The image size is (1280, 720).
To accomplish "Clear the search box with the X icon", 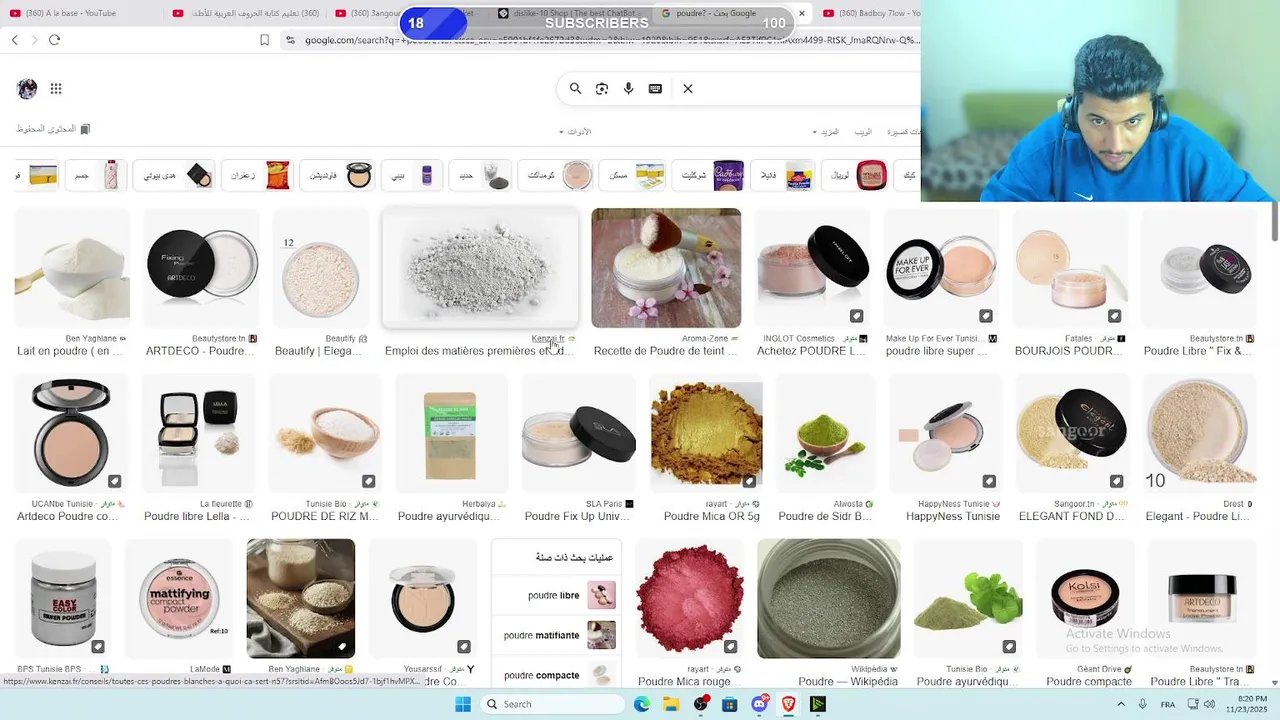I will 688,89.
